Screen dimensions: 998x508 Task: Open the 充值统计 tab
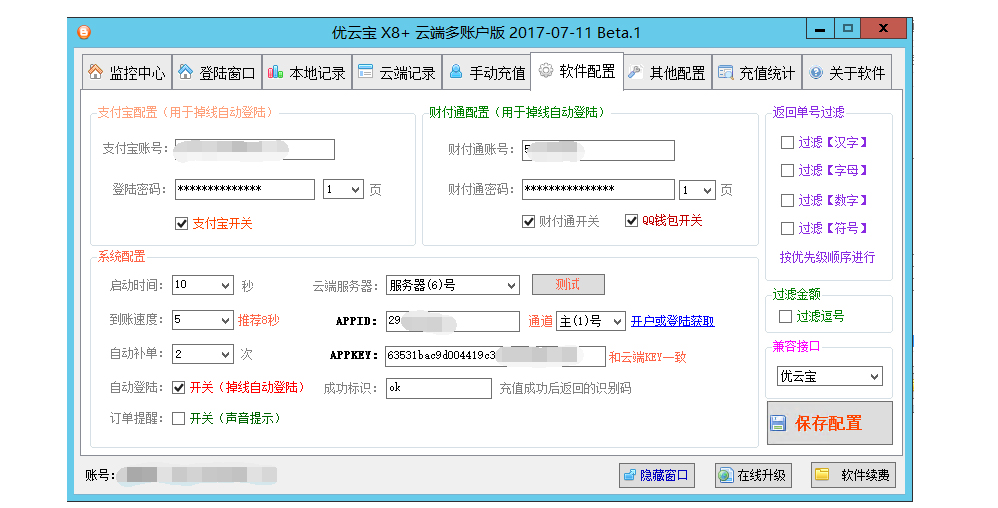click(x=757, y=73)
